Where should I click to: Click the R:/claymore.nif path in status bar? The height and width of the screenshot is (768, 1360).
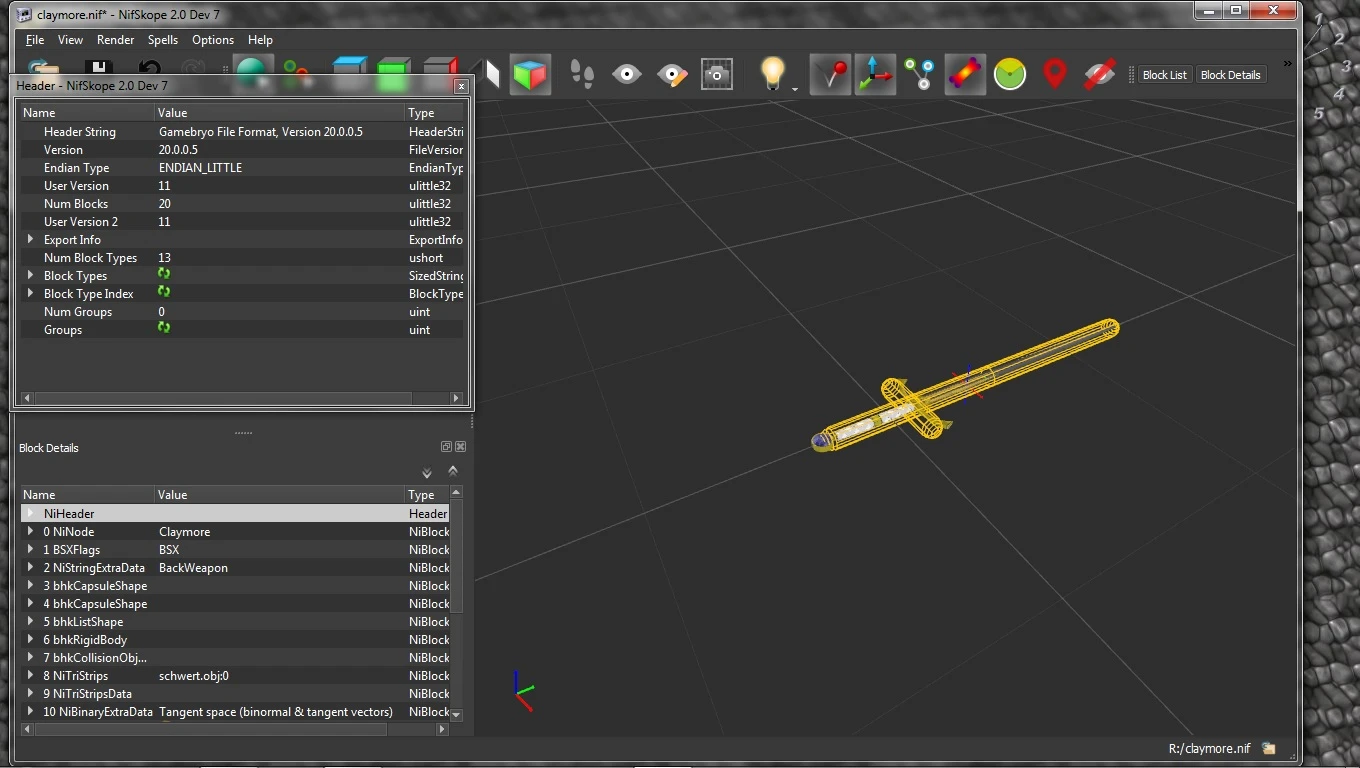(x=1209, y=748)
